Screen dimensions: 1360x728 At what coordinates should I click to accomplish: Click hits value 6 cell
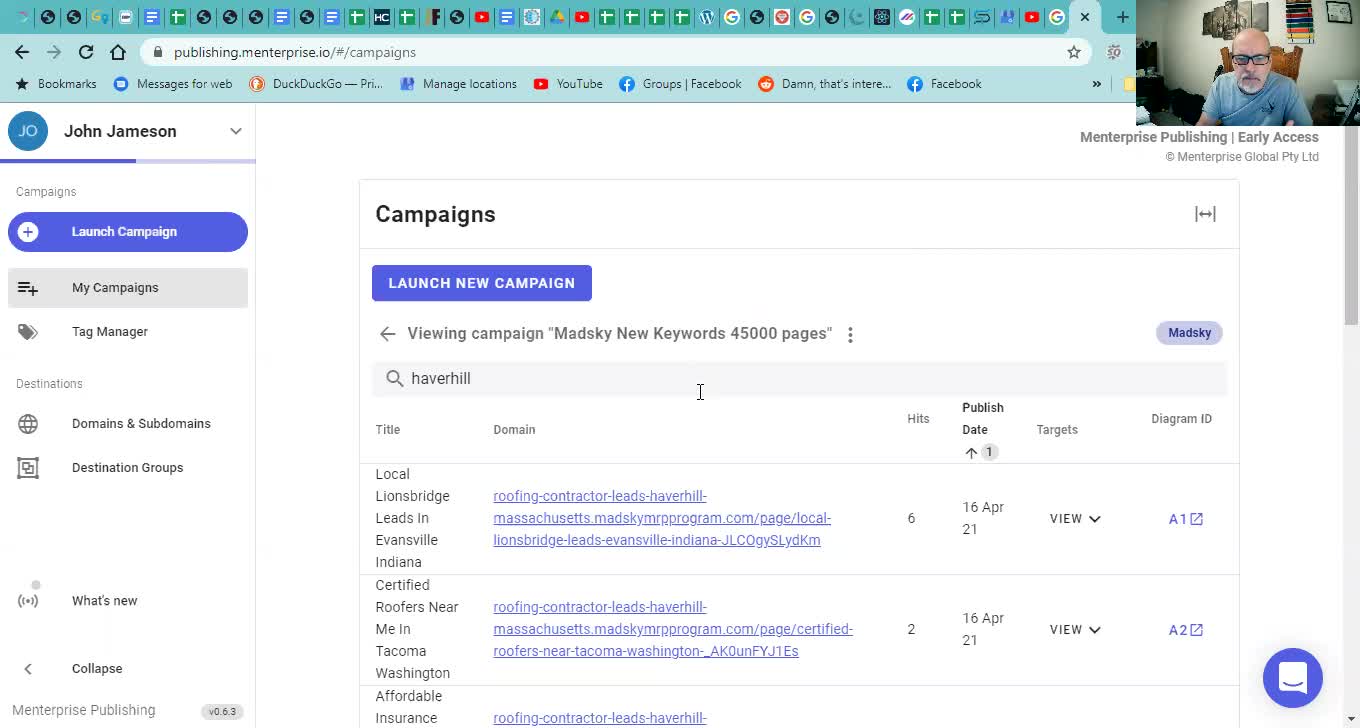click(911, 519)
